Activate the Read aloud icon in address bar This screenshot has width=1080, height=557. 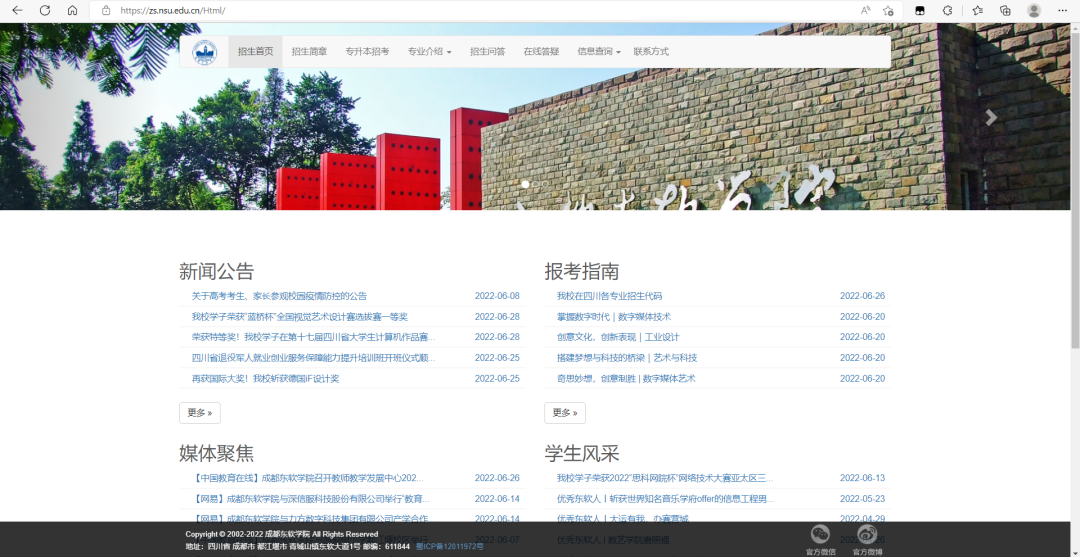coord(866,10)
